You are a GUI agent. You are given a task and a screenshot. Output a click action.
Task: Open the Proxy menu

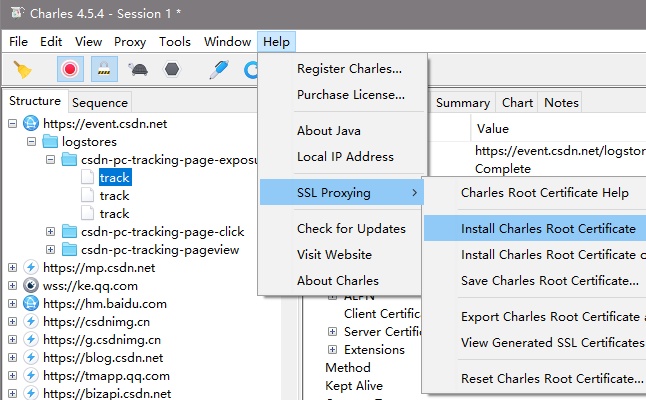[x=130, y=42]
